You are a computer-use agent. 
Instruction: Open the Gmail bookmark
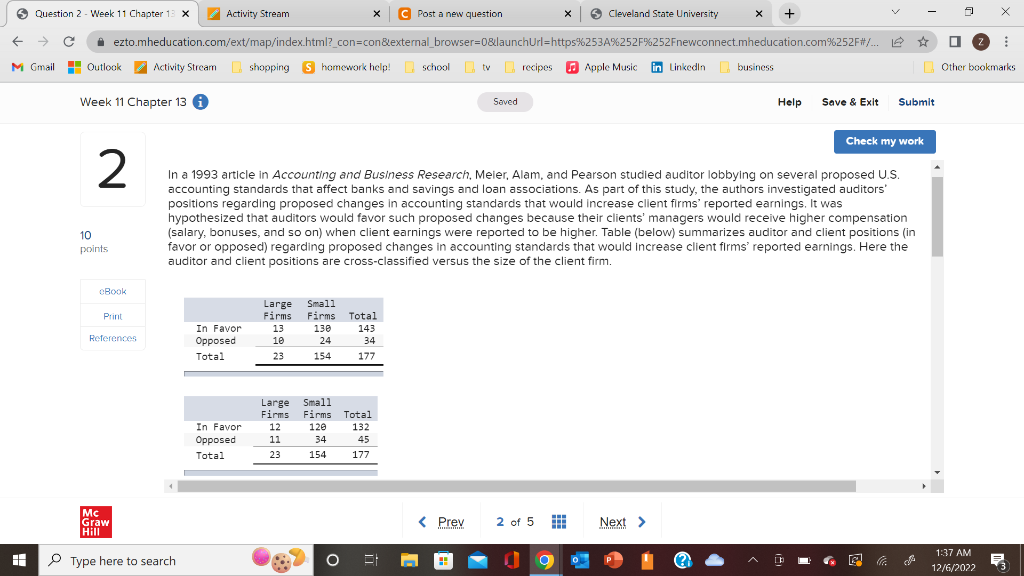(x=33, y=67)
